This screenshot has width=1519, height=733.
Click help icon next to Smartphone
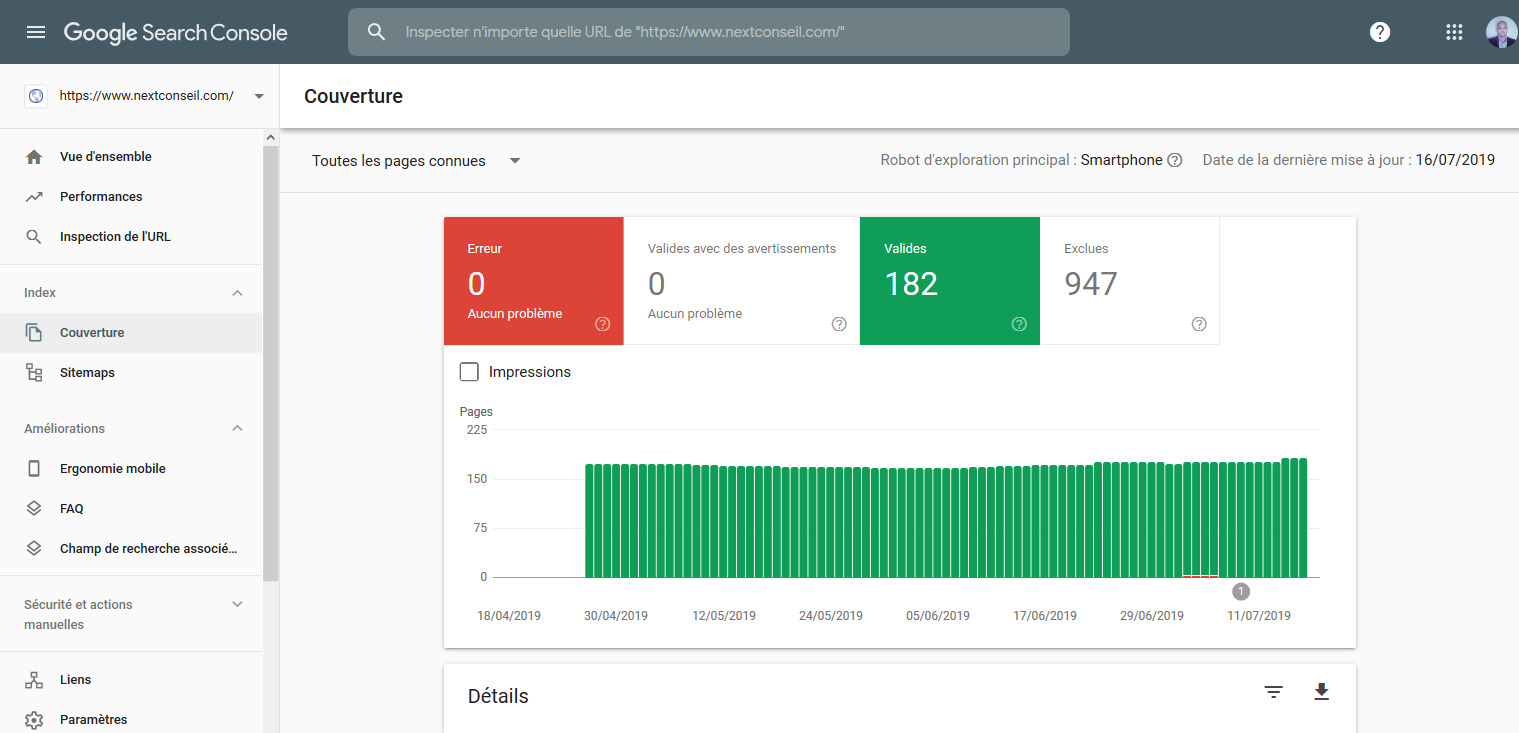tap(1175, 160)
